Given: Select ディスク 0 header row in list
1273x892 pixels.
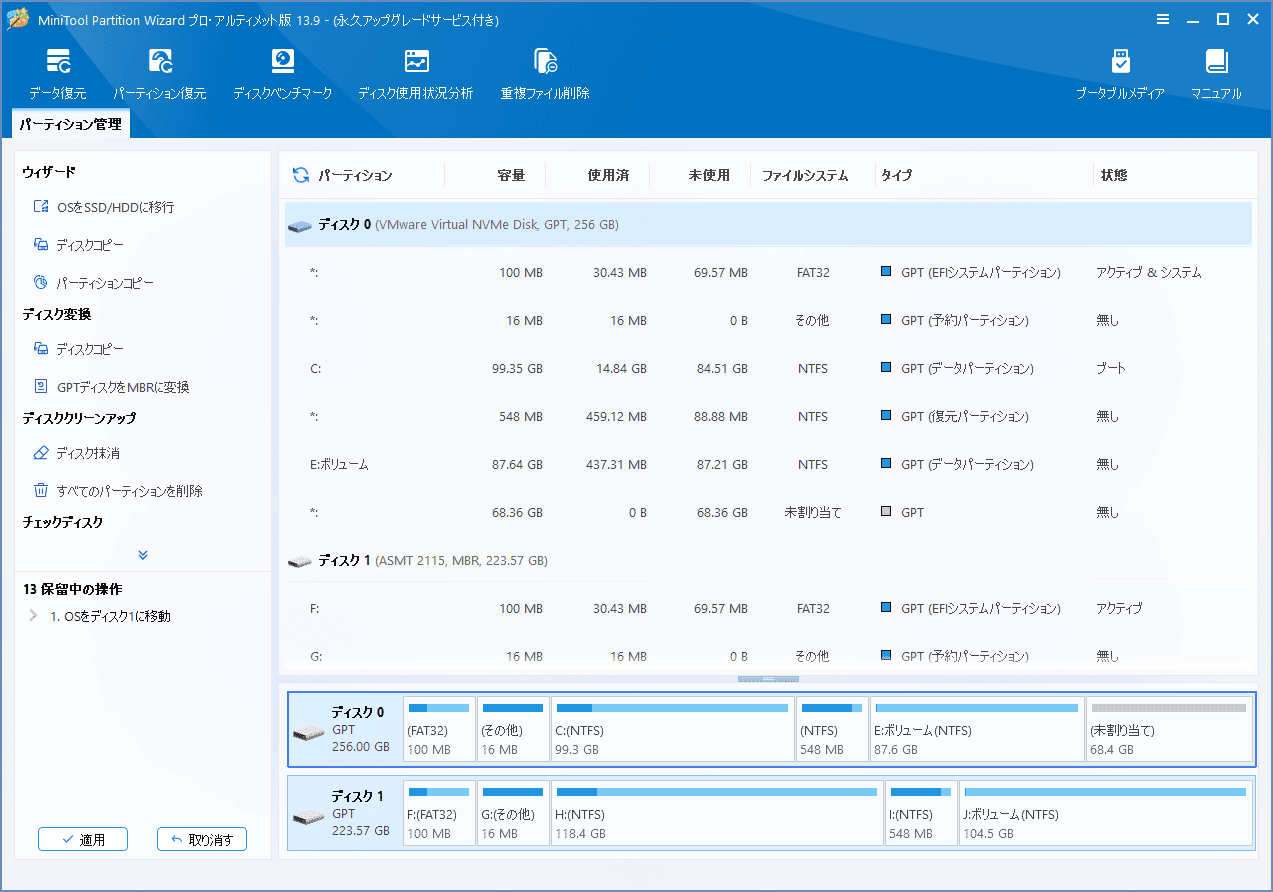Looking at the screenshot, I should 768,225.
